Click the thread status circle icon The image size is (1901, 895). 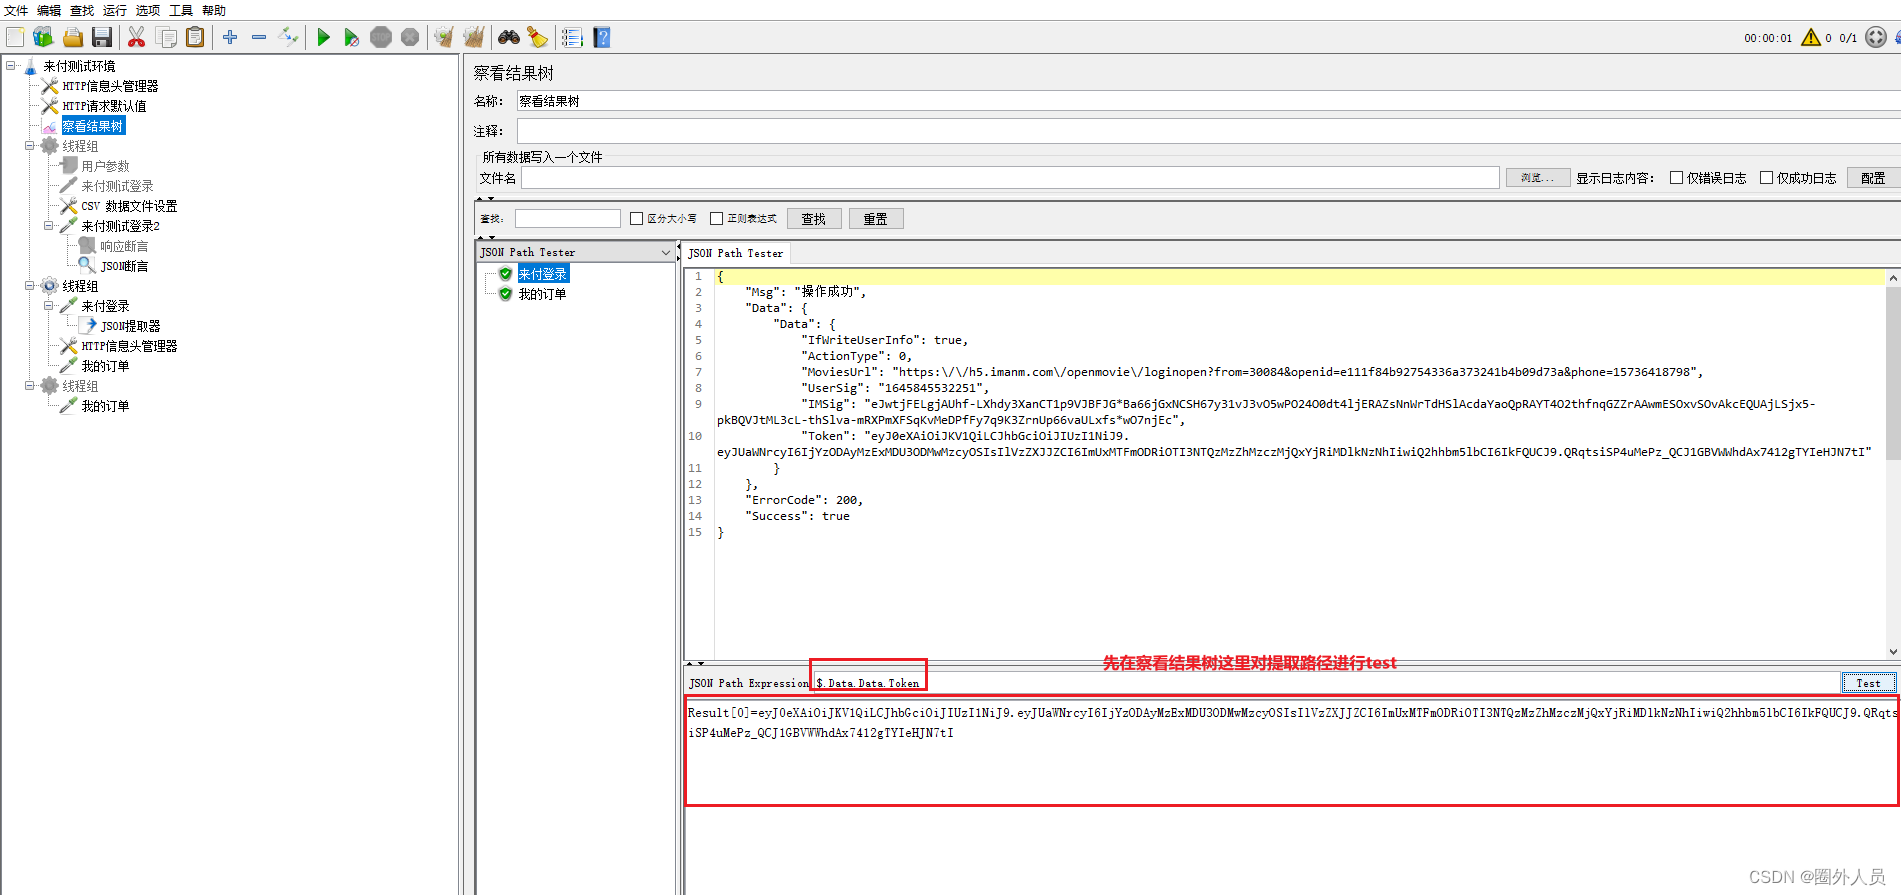tap(1876, 37)
